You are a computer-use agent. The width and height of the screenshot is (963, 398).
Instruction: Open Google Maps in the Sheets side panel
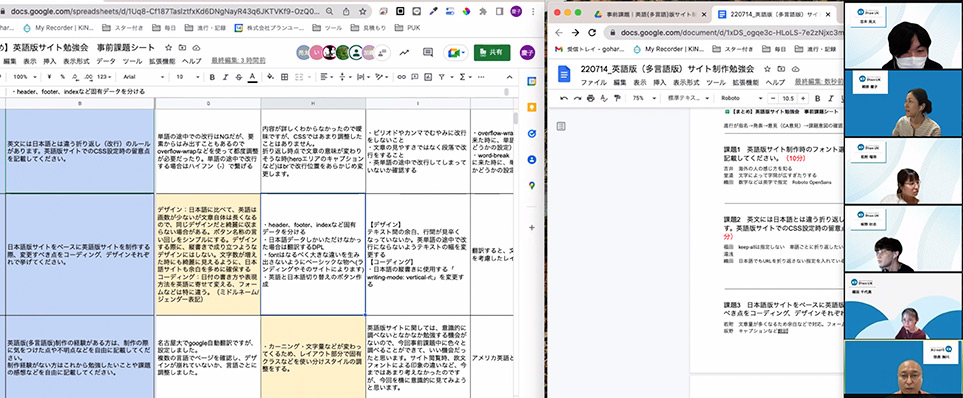pos(532,185)
